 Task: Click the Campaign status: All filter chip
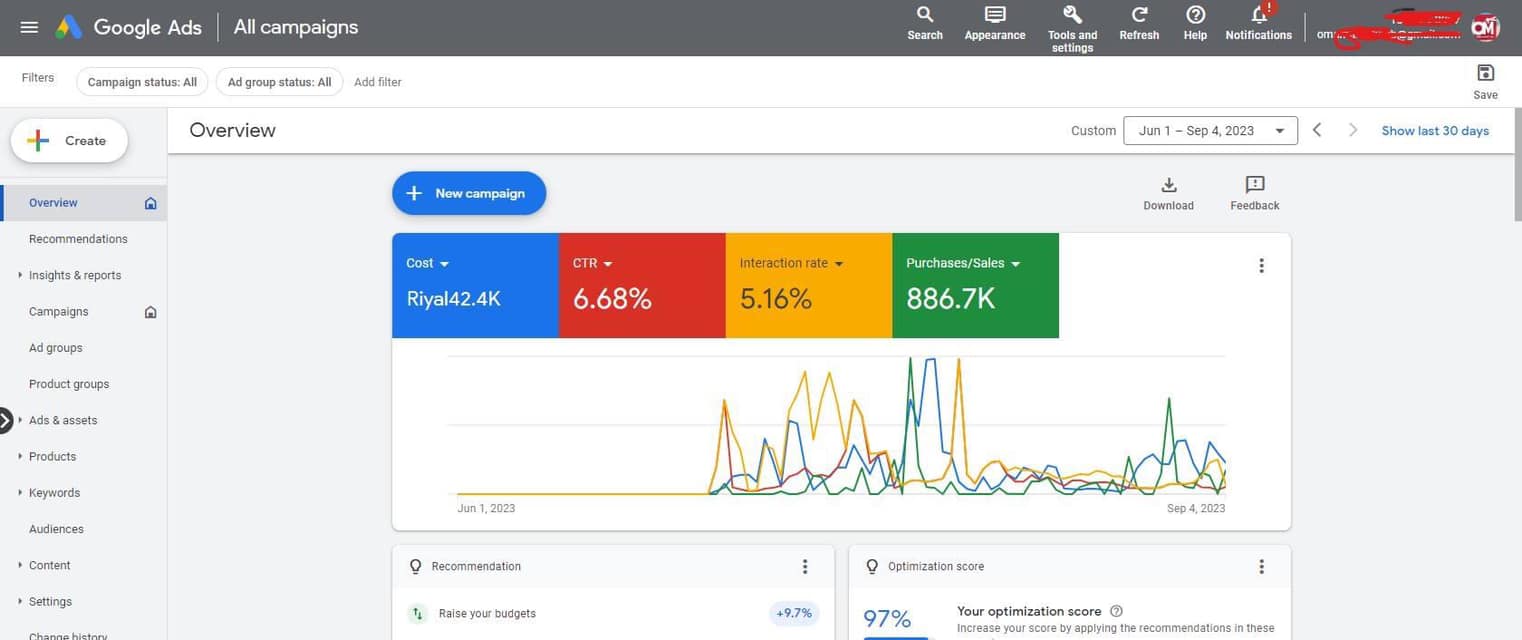click(x=142, y=82)
